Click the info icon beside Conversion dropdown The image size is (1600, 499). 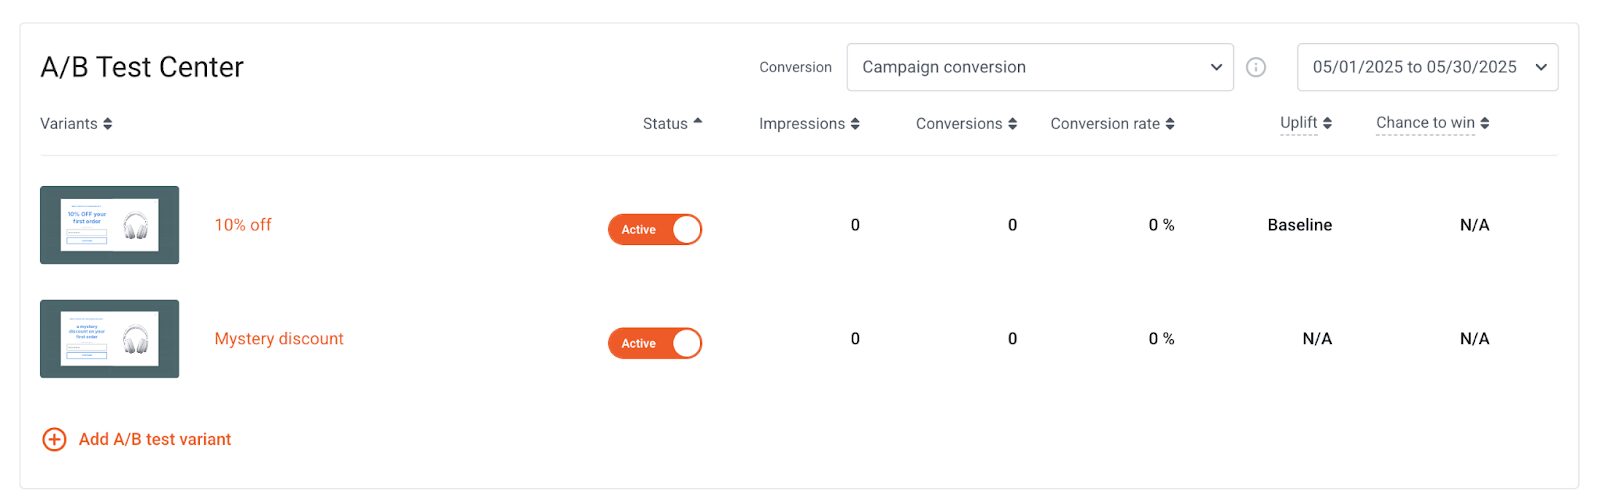point(1256,67)
